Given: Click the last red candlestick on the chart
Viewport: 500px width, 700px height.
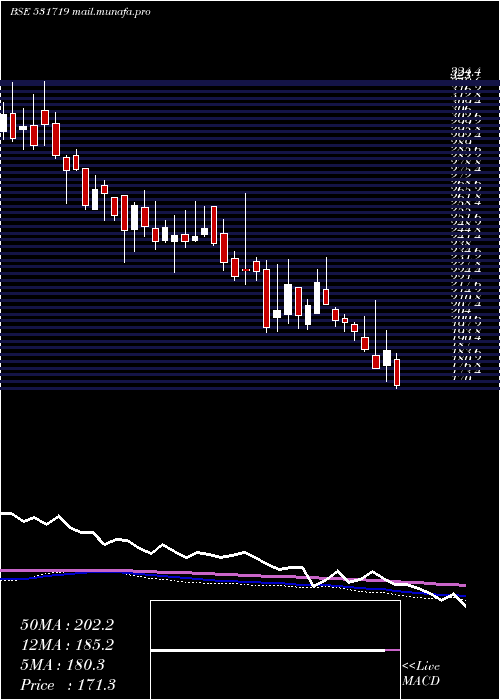Looking at the screenshot, I should [397, 372].
